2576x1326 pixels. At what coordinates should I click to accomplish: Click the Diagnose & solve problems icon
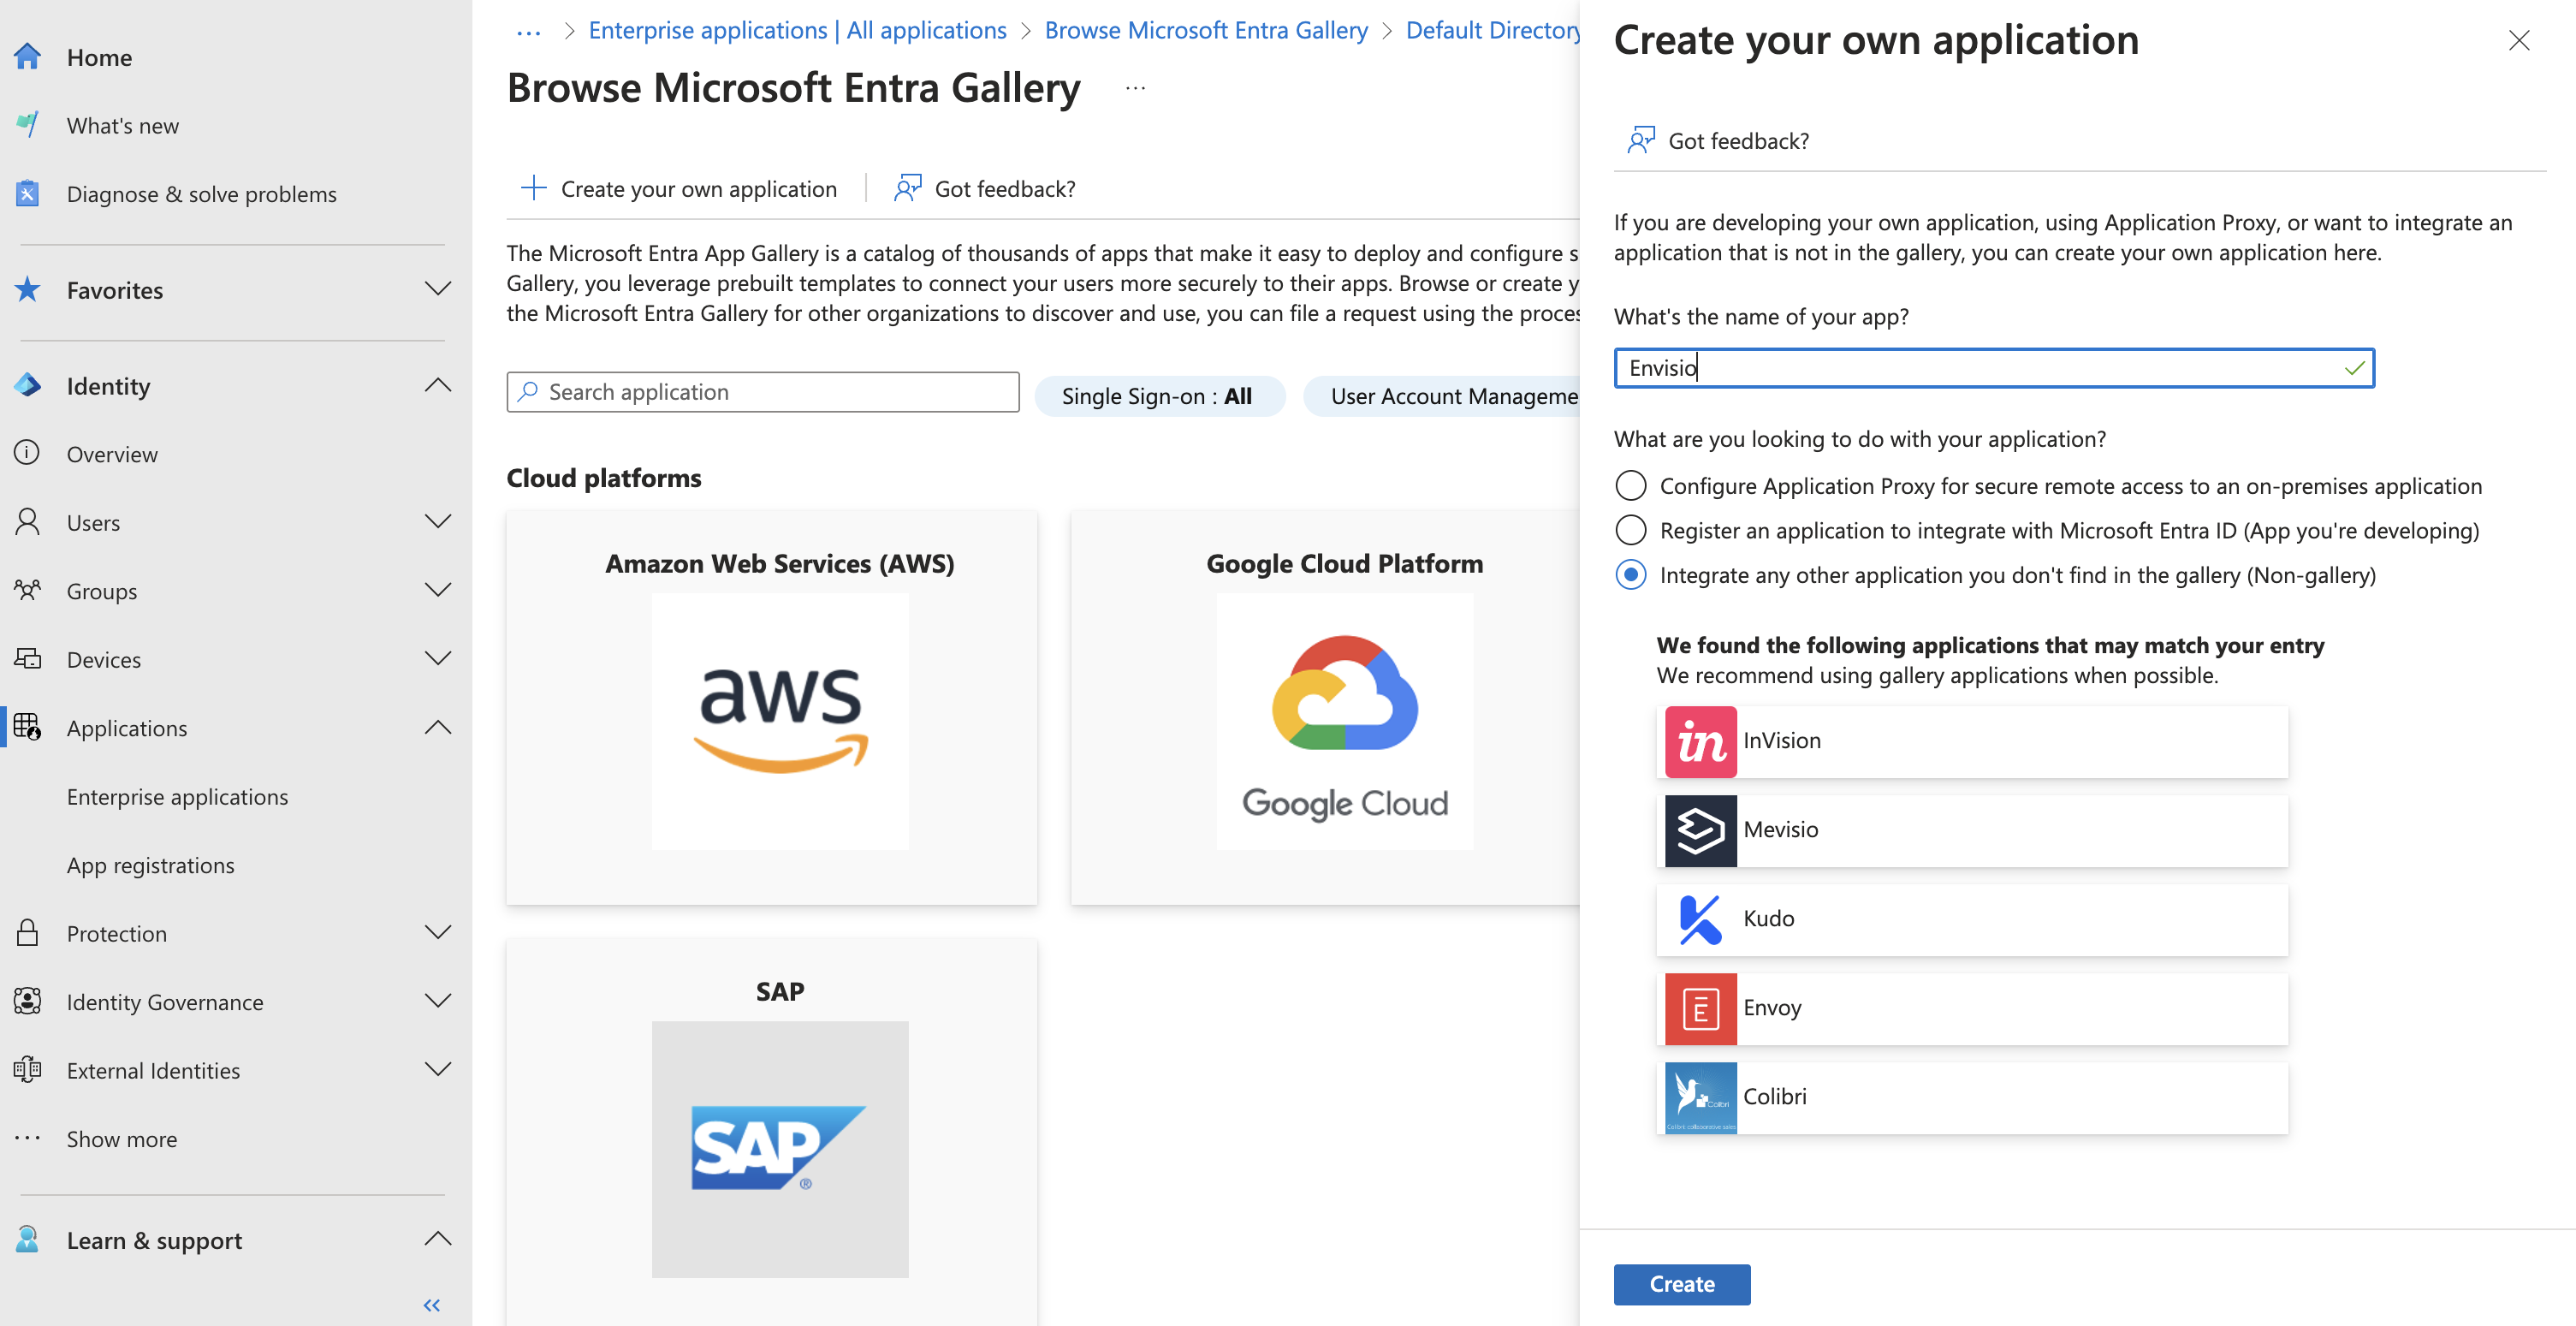pyautogui.click(x=28, y=193)
